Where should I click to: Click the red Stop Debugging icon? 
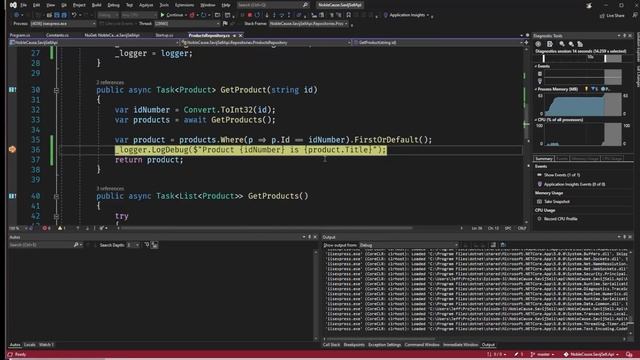[x=250, y=15]
